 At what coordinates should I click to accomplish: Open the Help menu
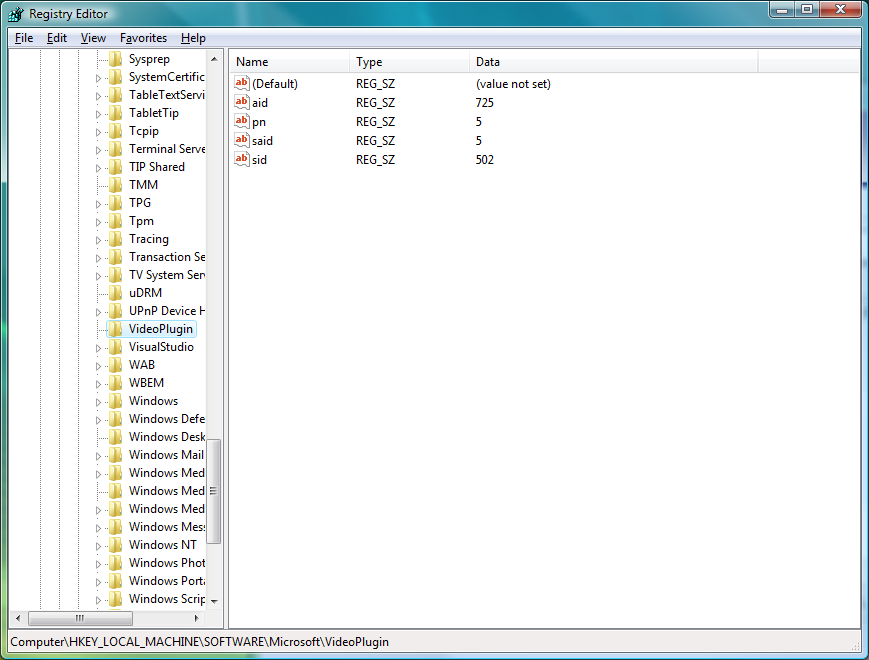tap(193, 38)
